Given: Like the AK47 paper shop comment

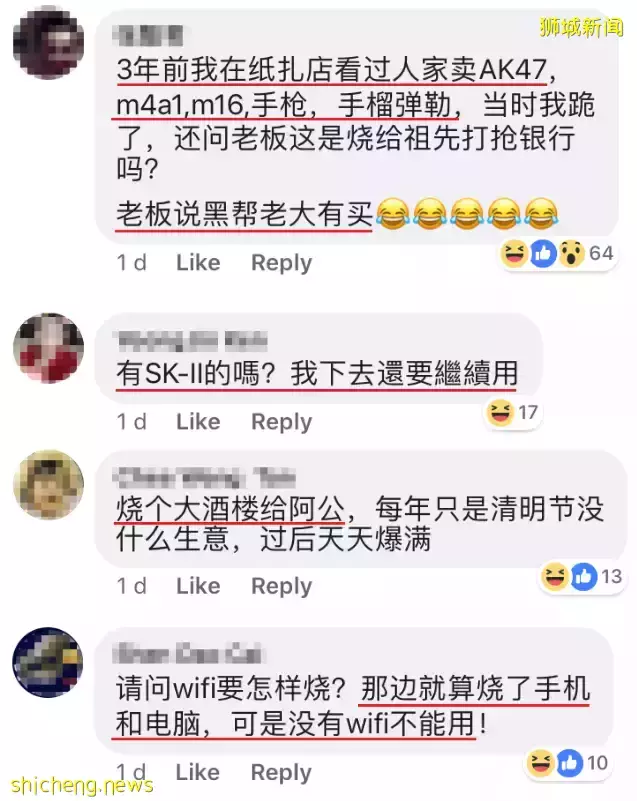Looking at the screenshot, I should (x=198, y=263).
